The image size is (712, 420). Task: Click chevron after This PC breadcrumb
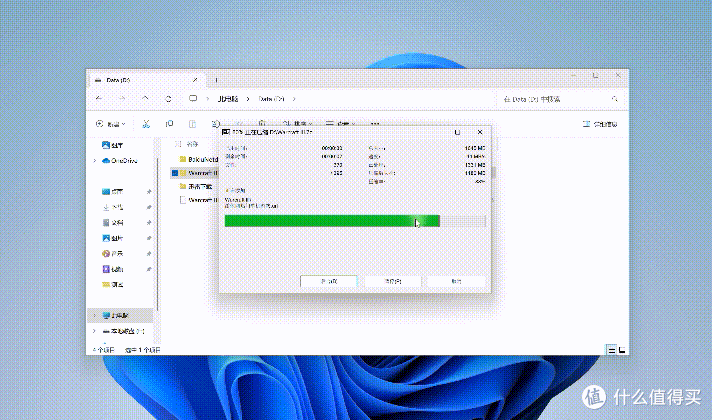248,99
